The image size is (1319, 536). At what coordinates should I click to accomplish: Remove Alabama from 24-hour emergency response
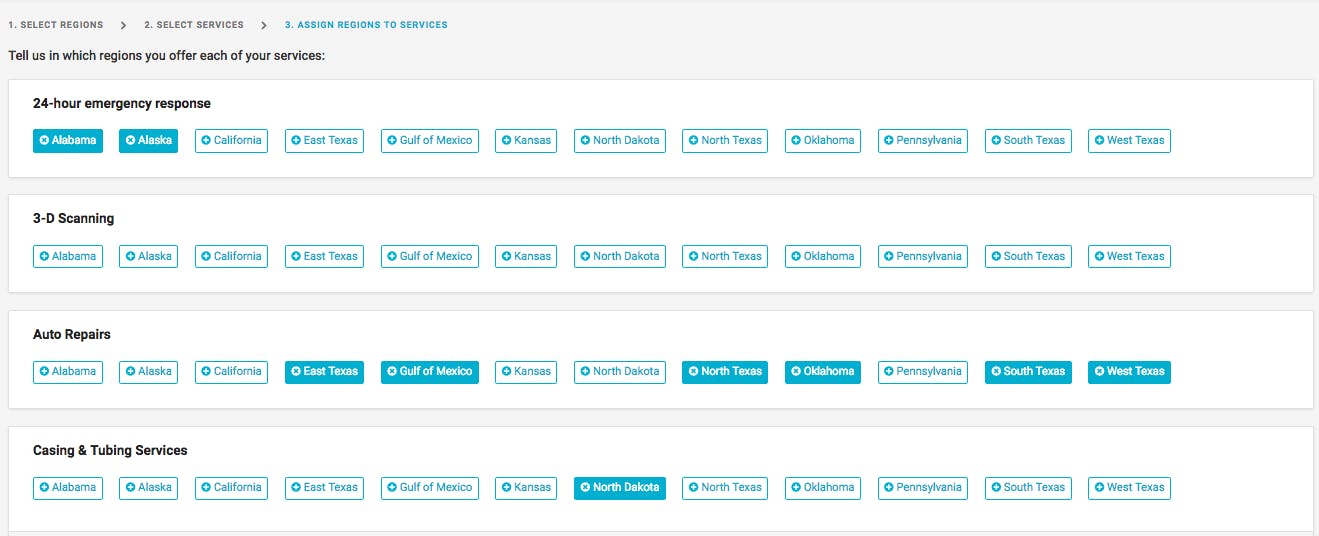tap(68, 141)
